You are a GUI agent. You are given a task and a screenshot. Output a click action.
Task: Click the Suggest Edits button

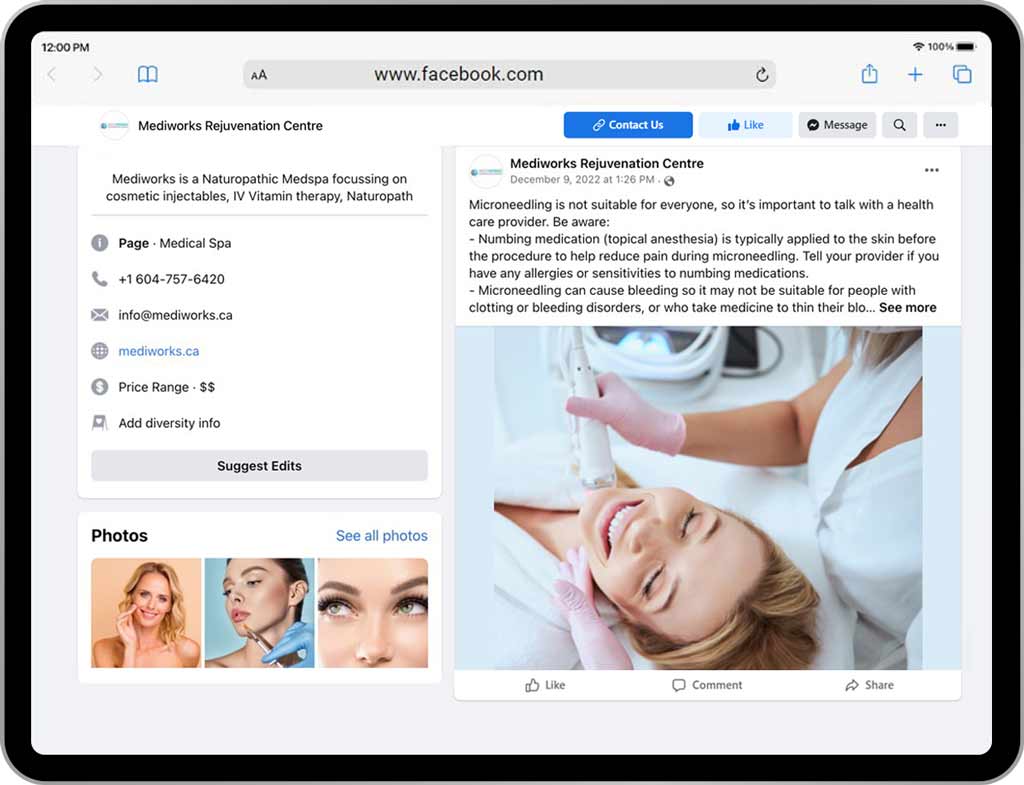pyautogui.click(x=259, y=466)
